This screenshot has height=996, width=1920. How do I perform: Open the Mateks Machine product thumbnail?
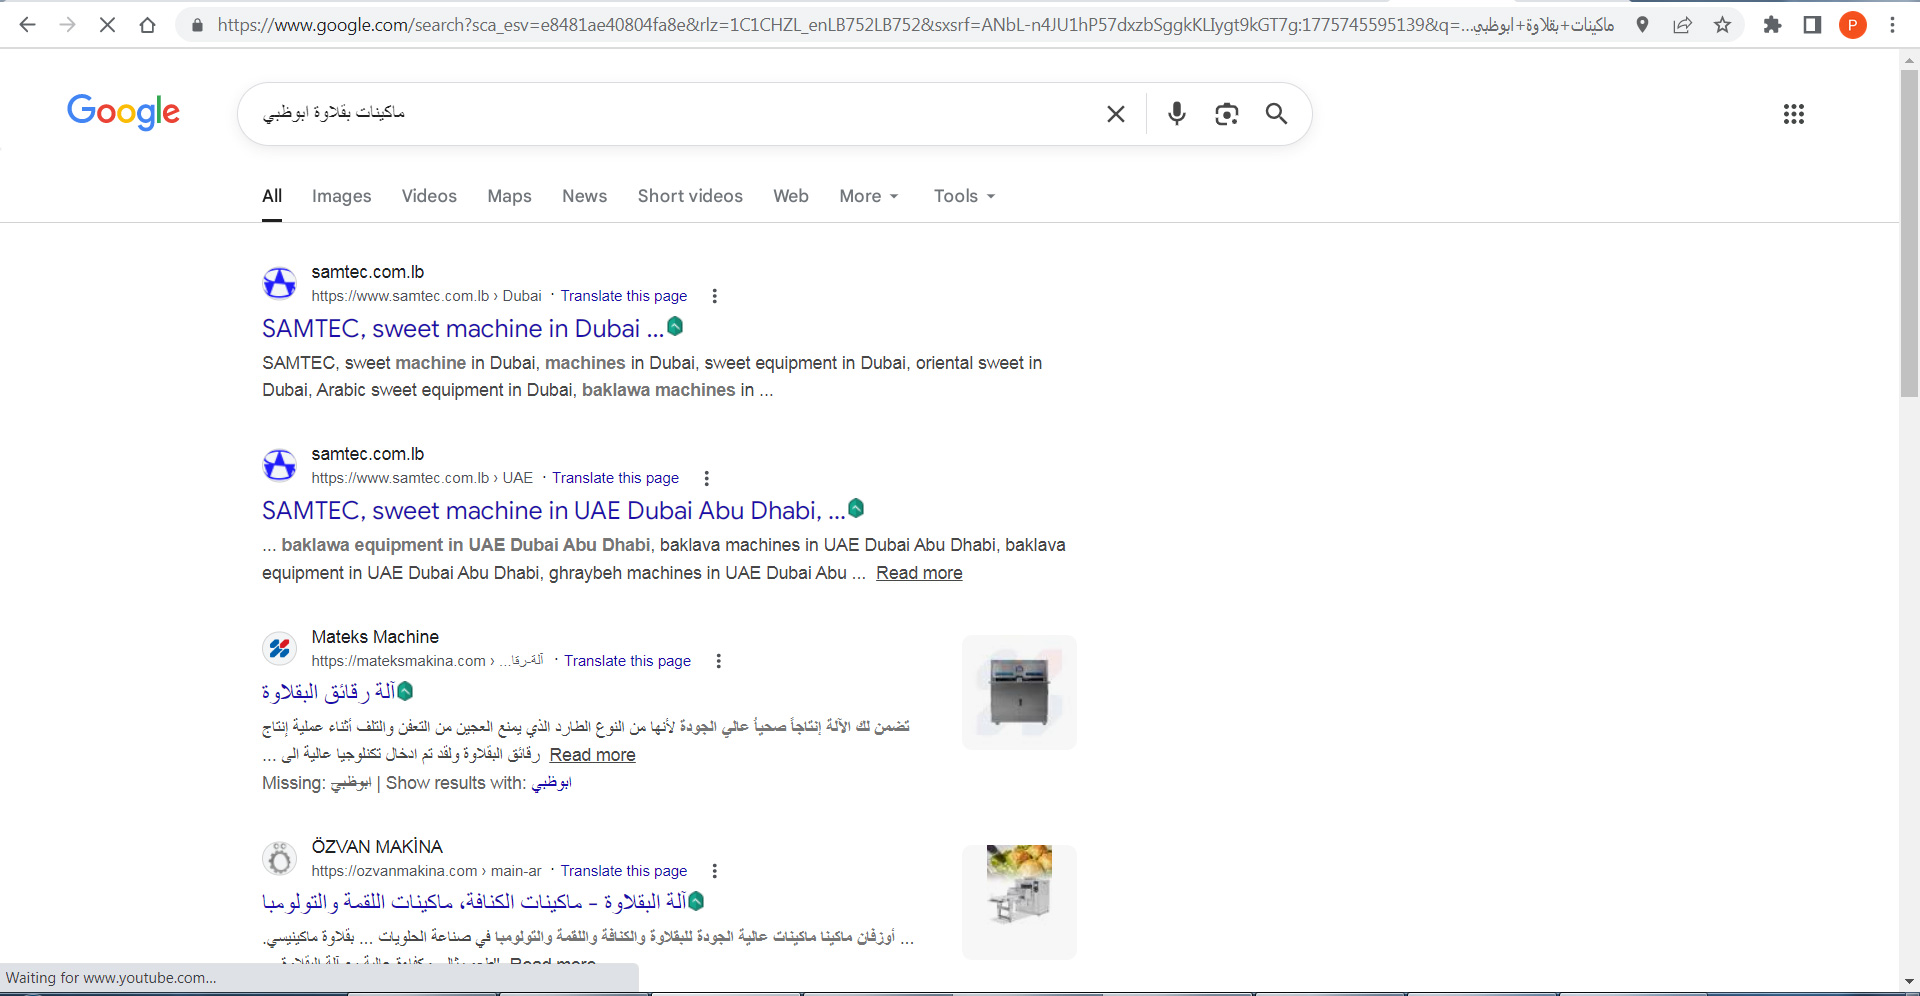coord(1019,692)
